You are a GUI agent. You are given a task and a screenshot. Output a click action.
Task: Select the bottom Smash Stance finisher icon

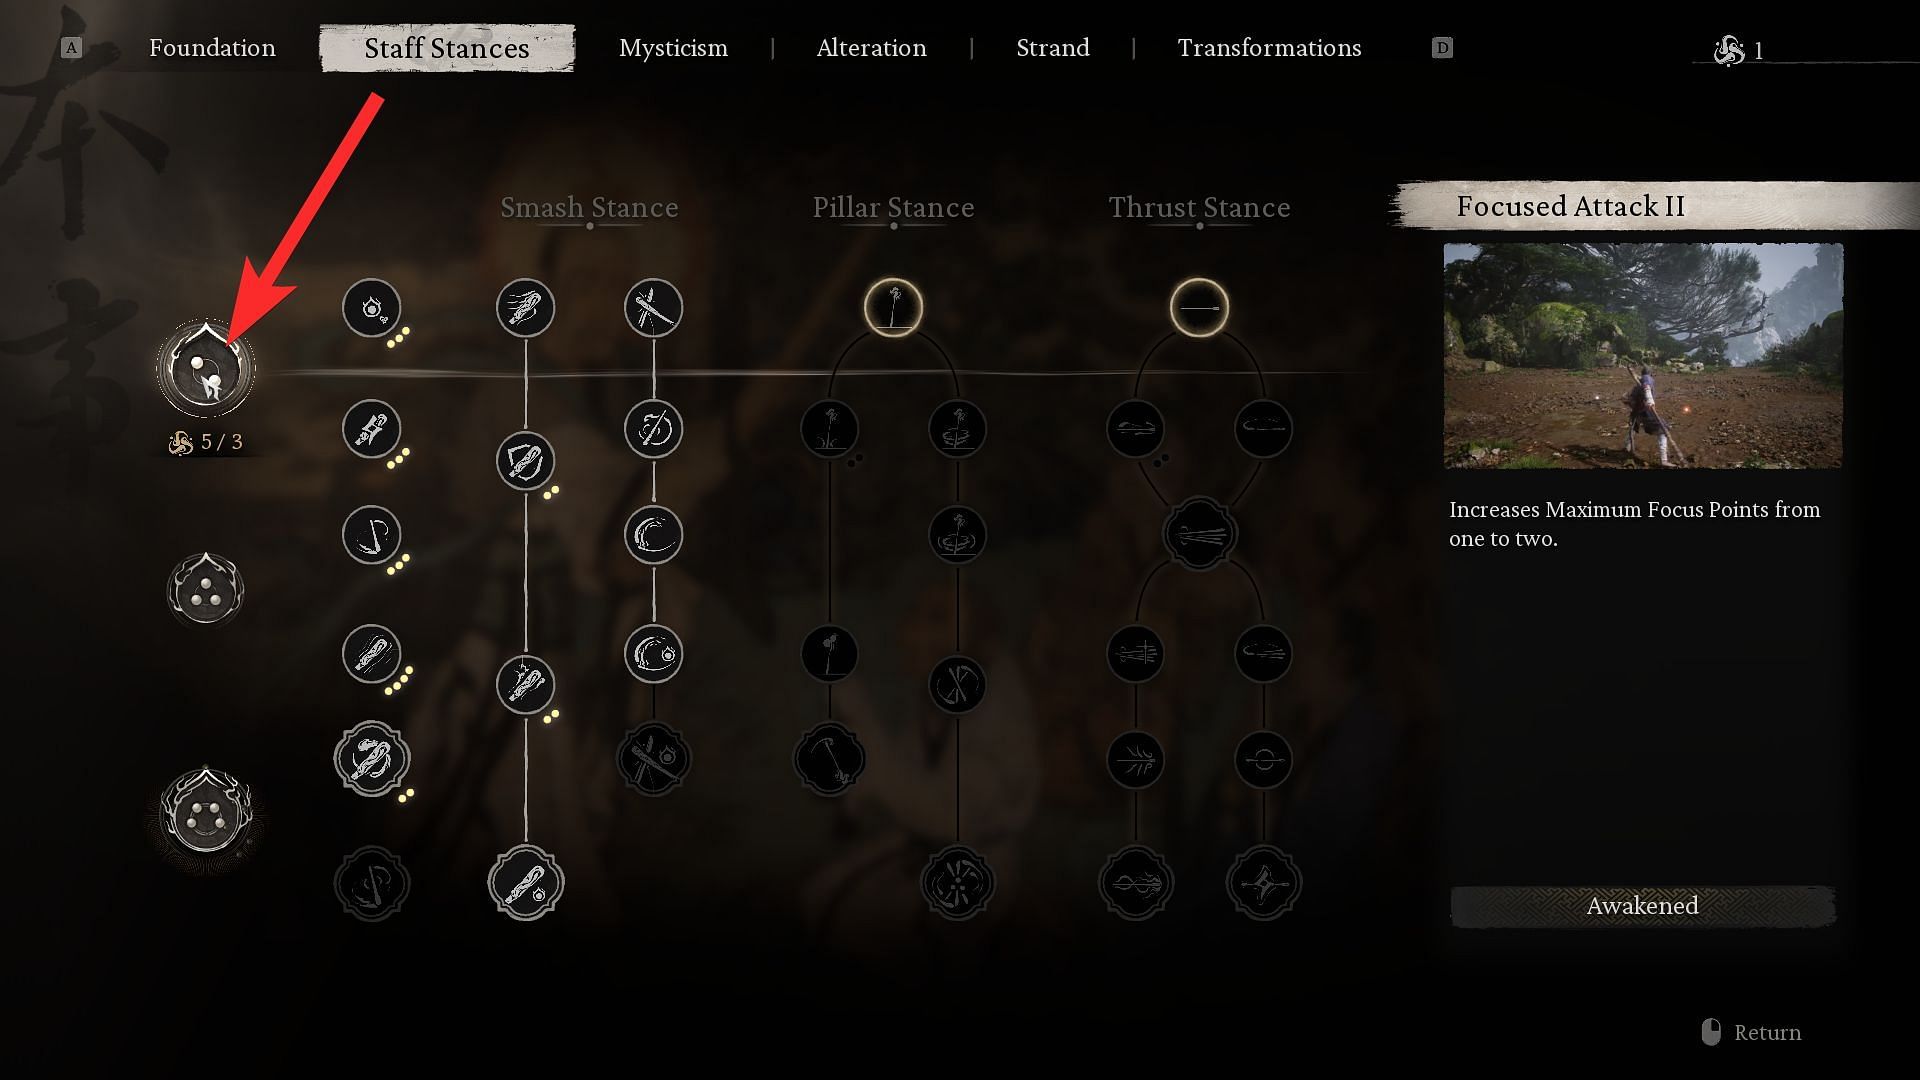[525, 881]
